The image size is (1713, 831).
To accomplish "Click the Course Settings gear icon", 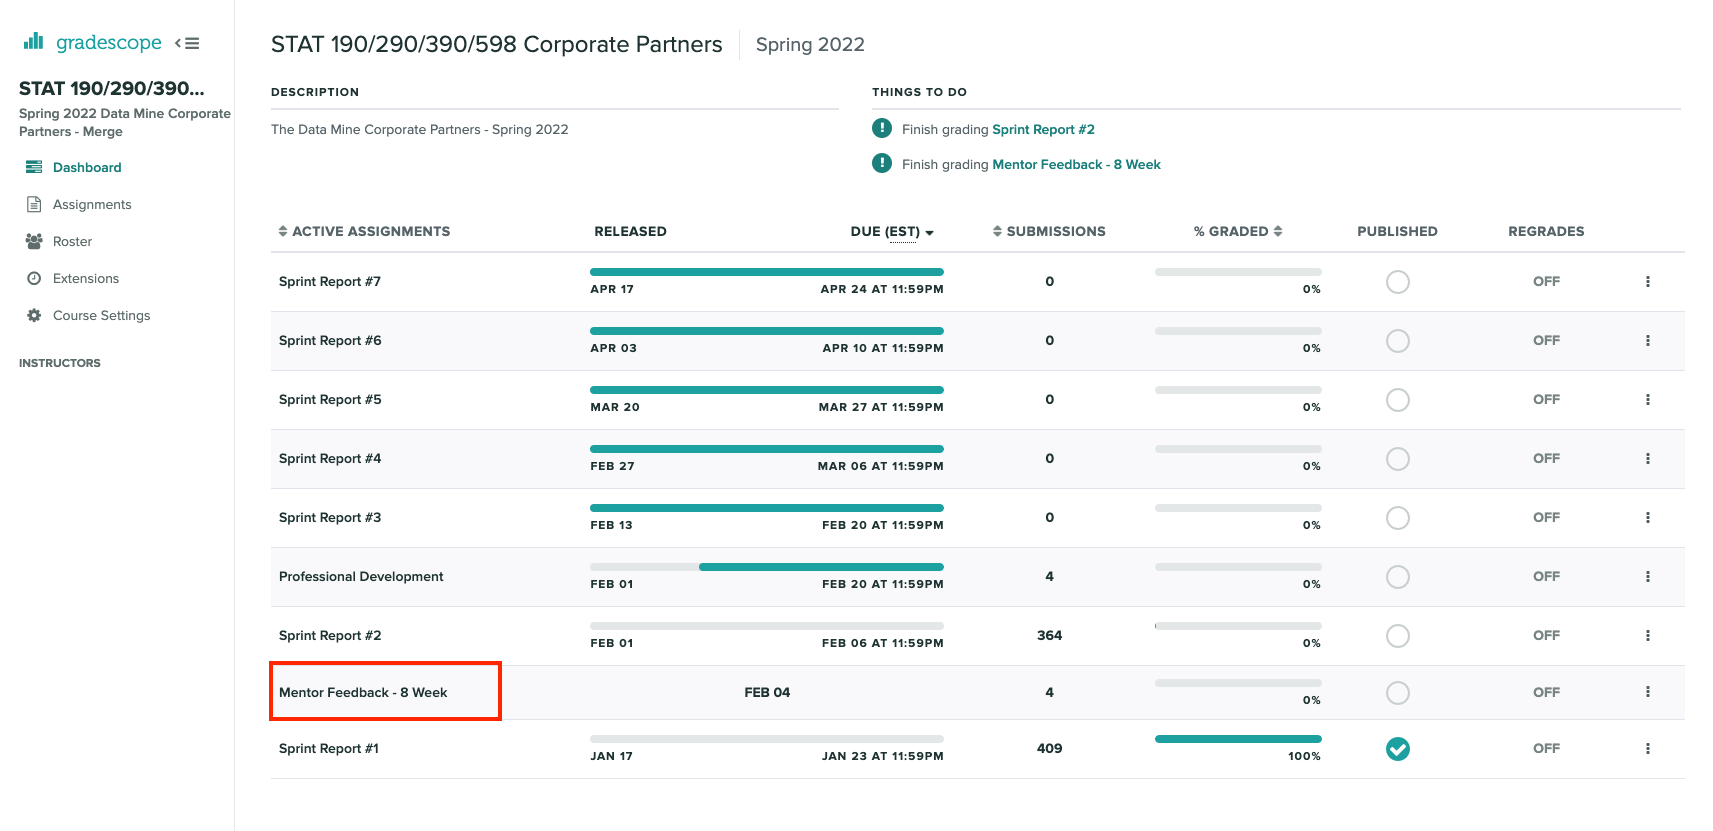I will pos(34,315).
